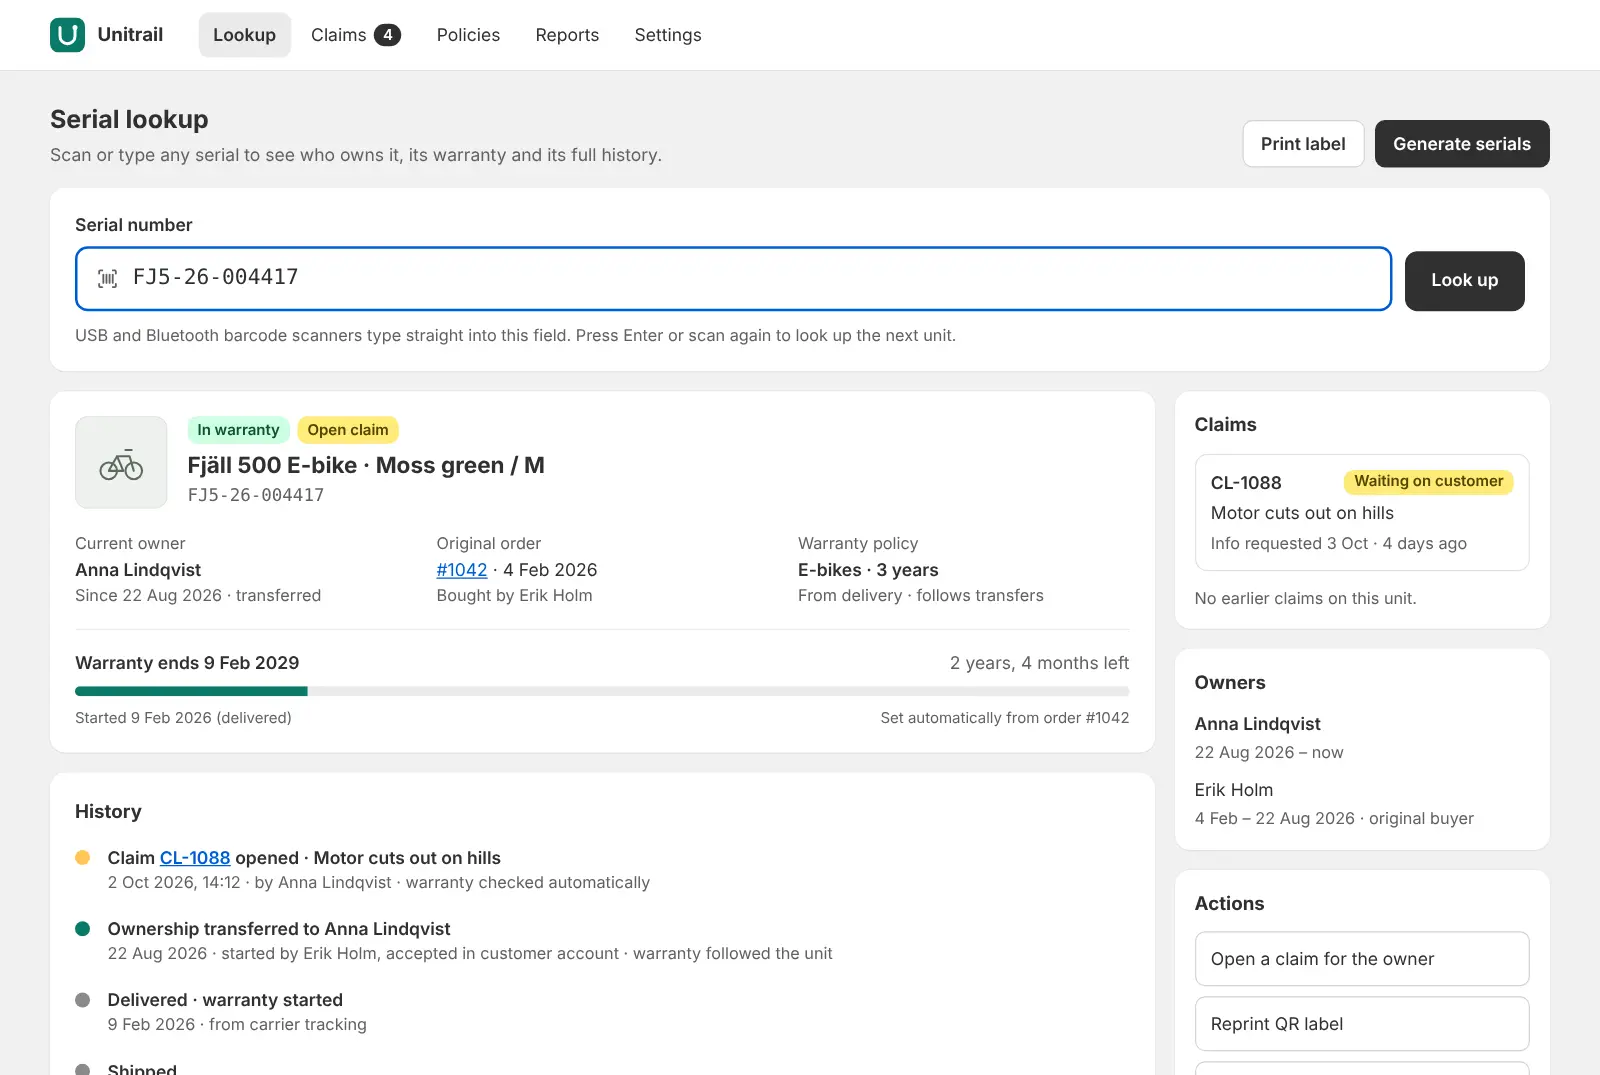Viewport: 1600px width, 1075px height.
Task: Click 'Started 9 Feb 2026 (delivered)' text
Action: point(183,718)
